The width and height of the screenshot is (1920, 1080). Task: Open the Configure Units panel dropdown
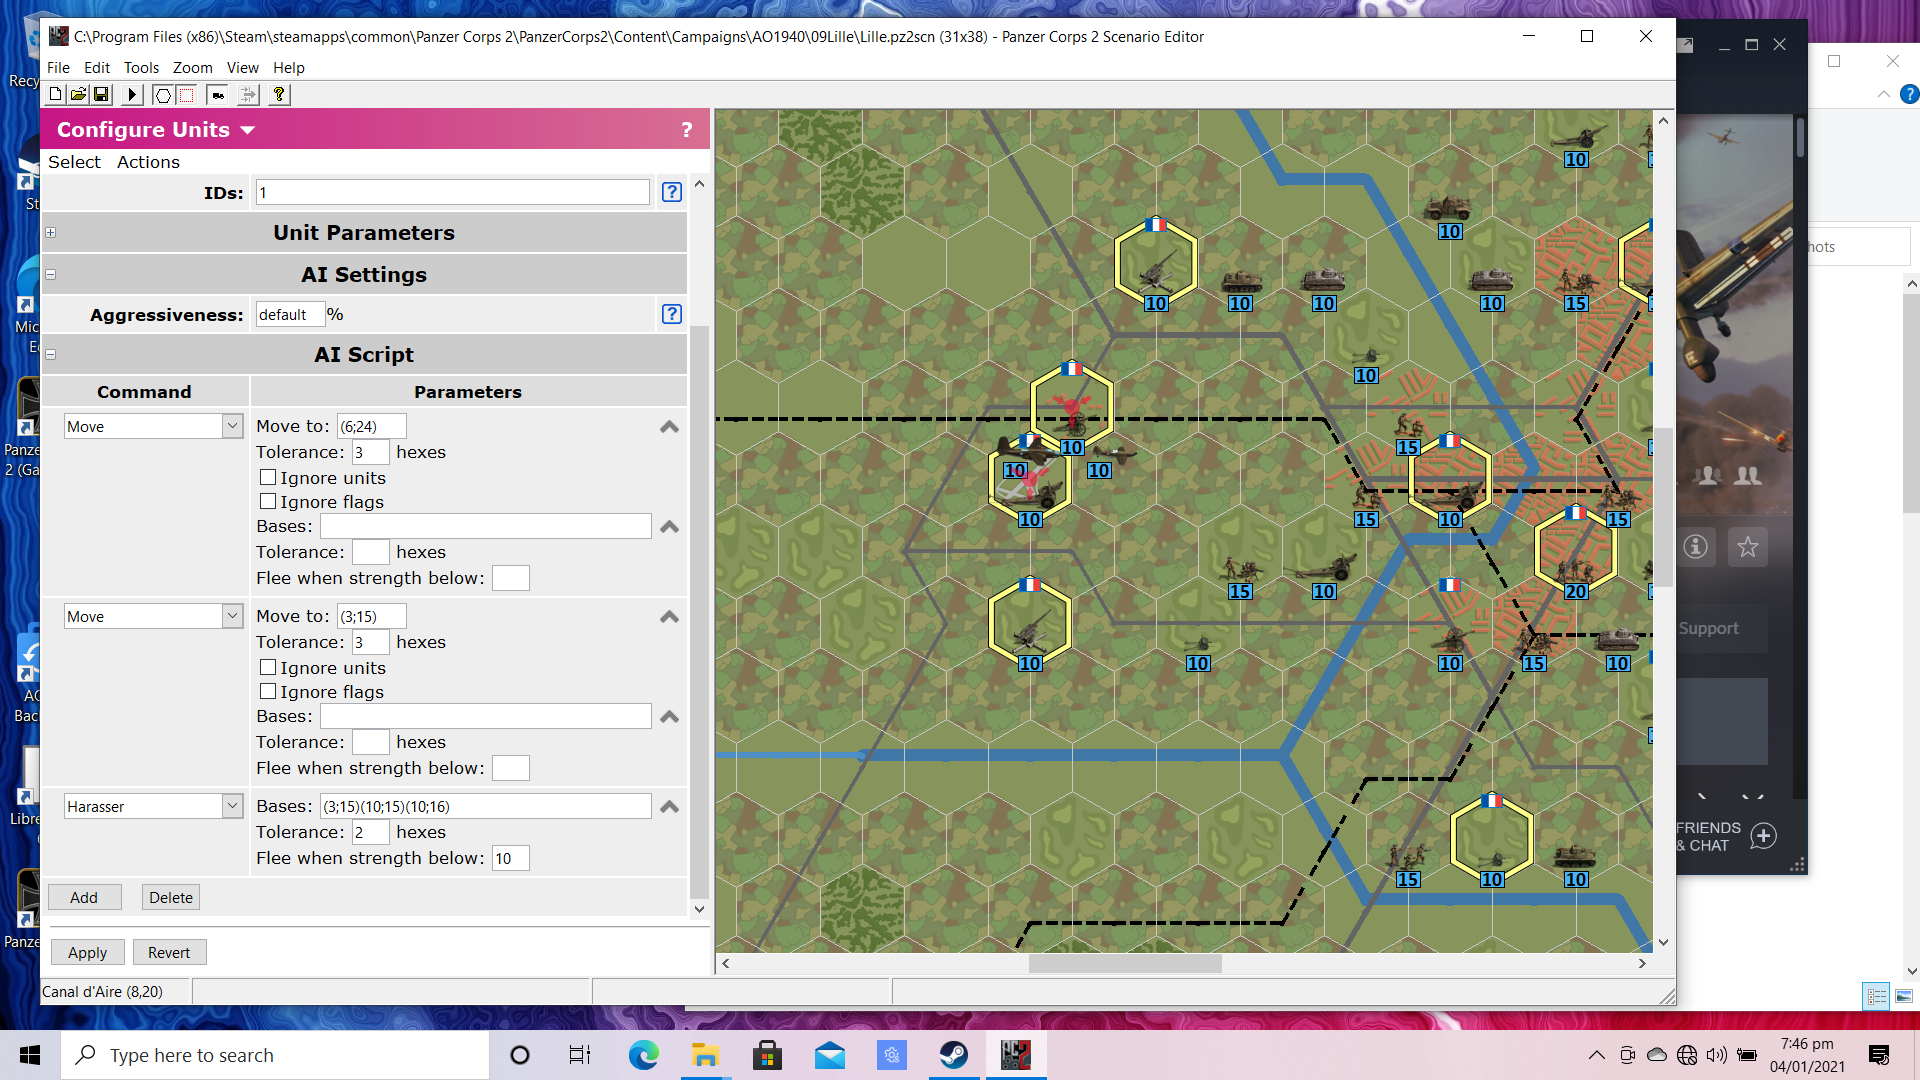point(248,130)
